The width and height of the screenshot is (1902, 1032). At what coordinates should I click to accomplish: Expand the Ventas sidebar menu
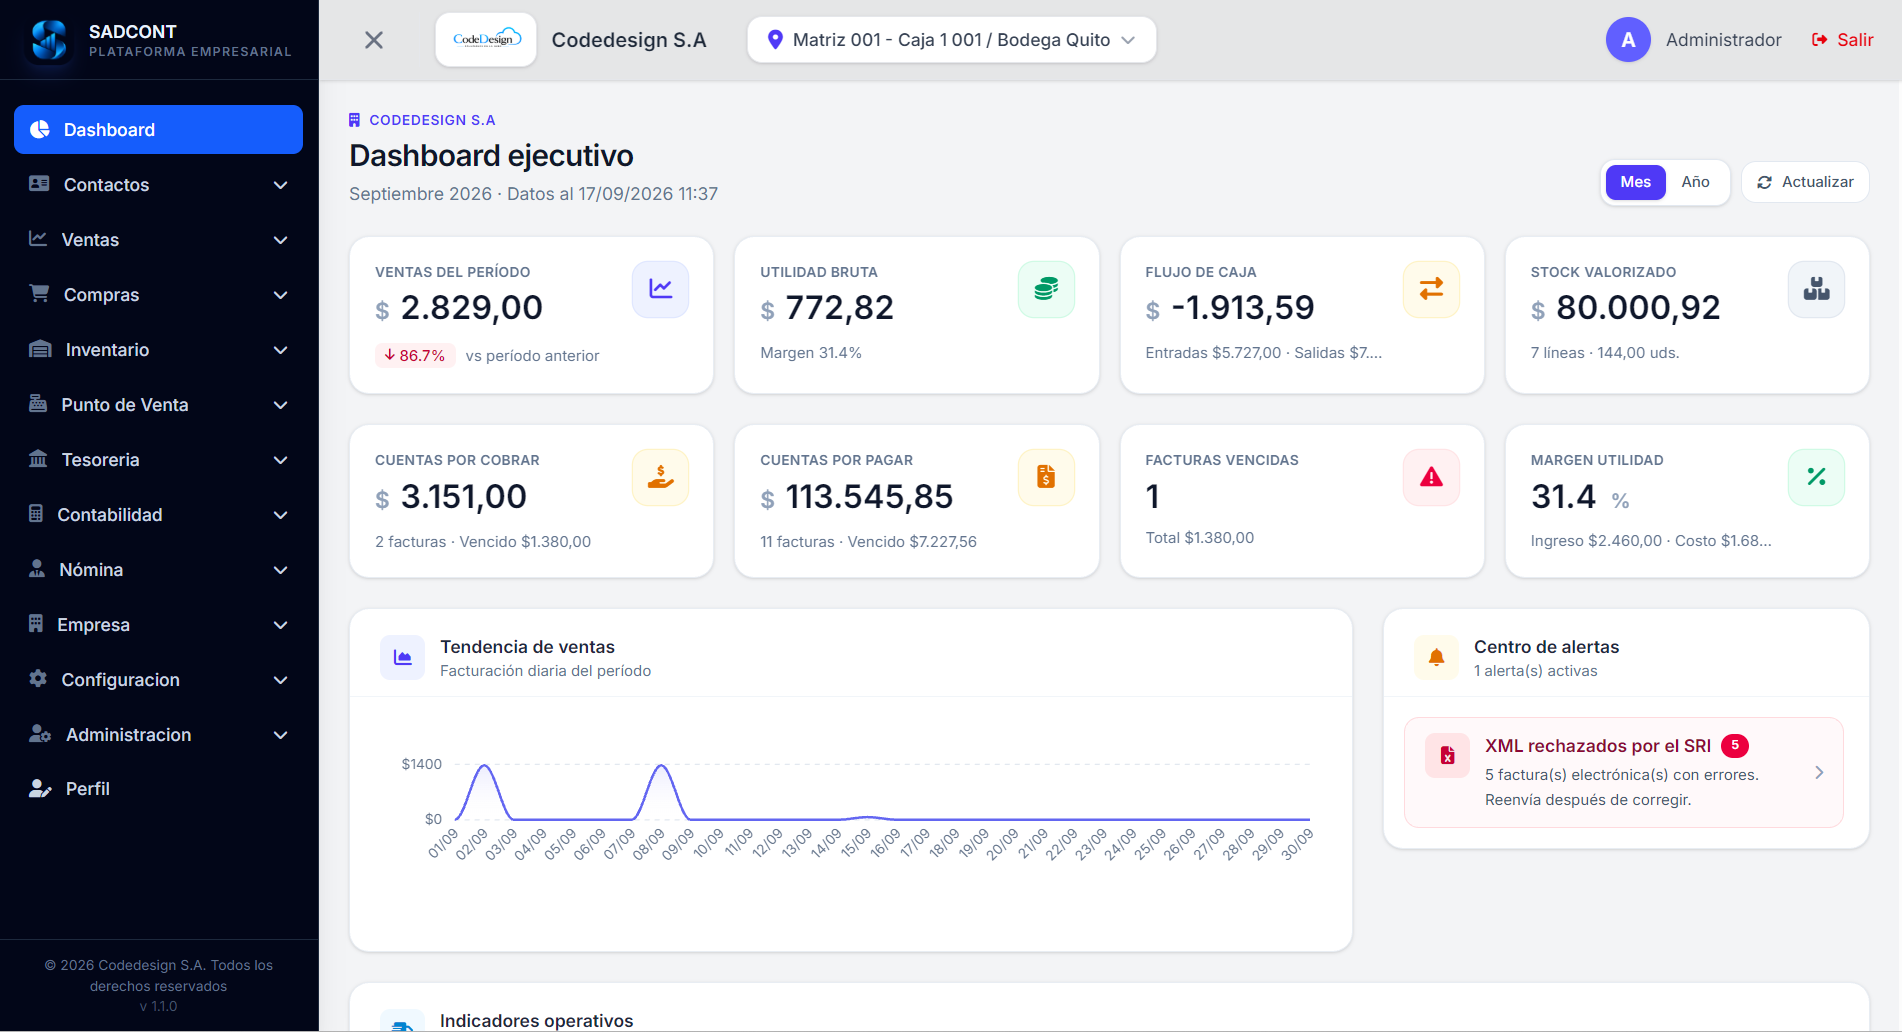click(158, 240)
